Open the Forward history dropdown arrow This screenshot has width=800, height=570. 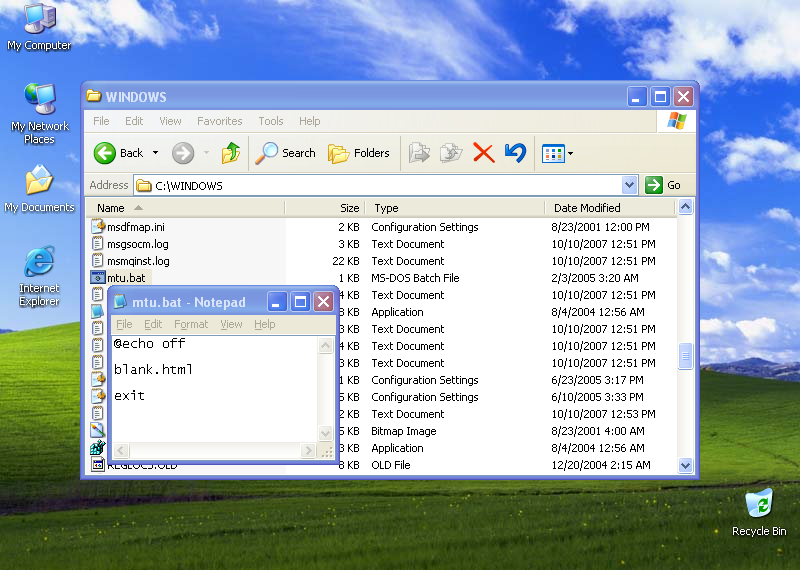coord(206,153)
